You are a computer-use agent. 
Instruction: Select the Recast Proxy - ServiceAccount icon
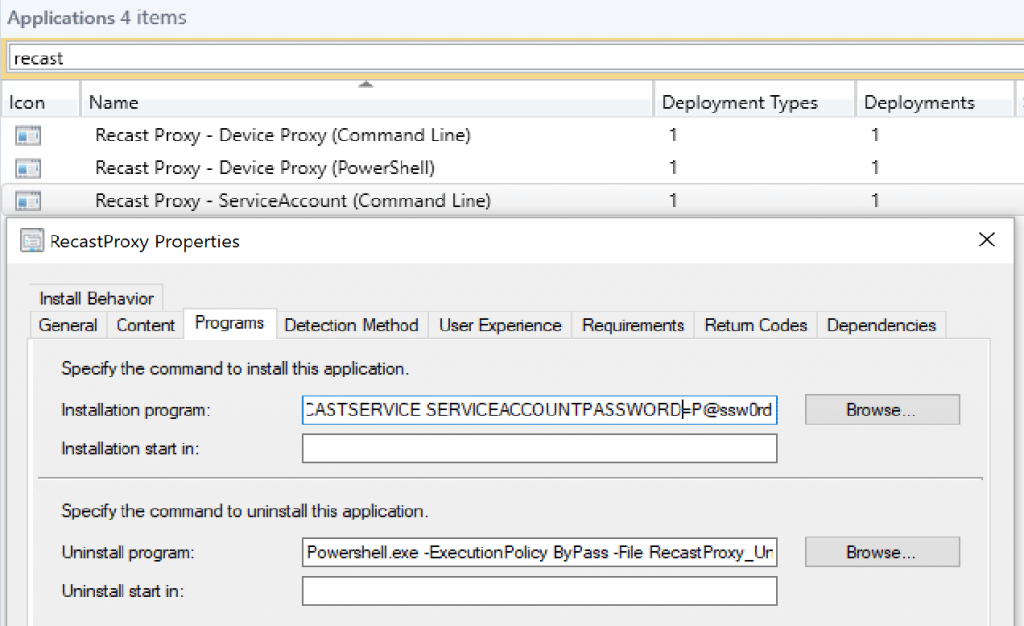(x=28, y=201)
